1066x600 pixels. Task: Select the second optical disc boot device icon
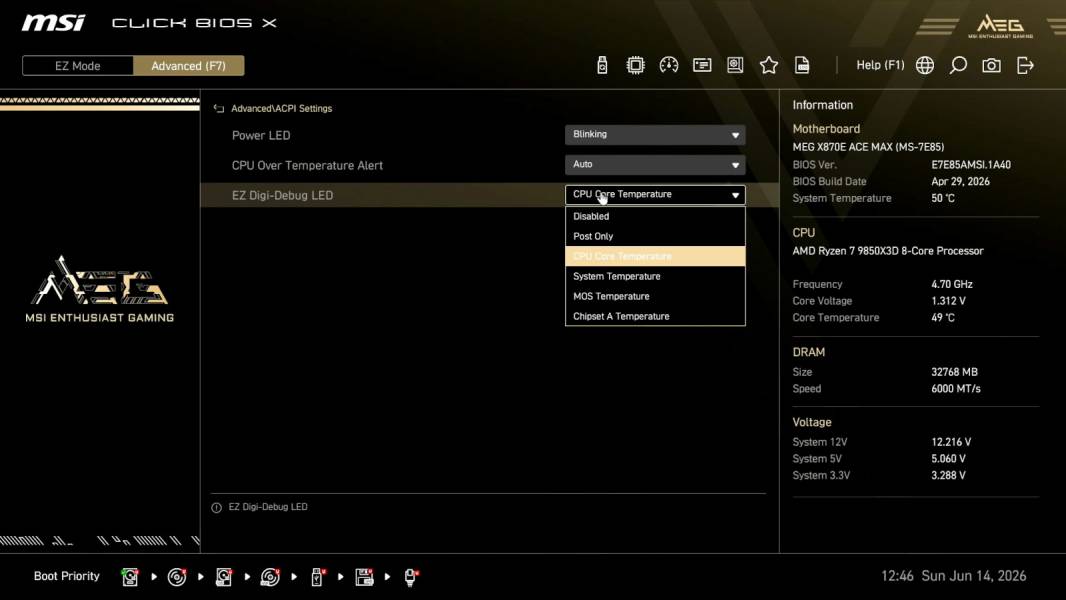coord(270,577)
